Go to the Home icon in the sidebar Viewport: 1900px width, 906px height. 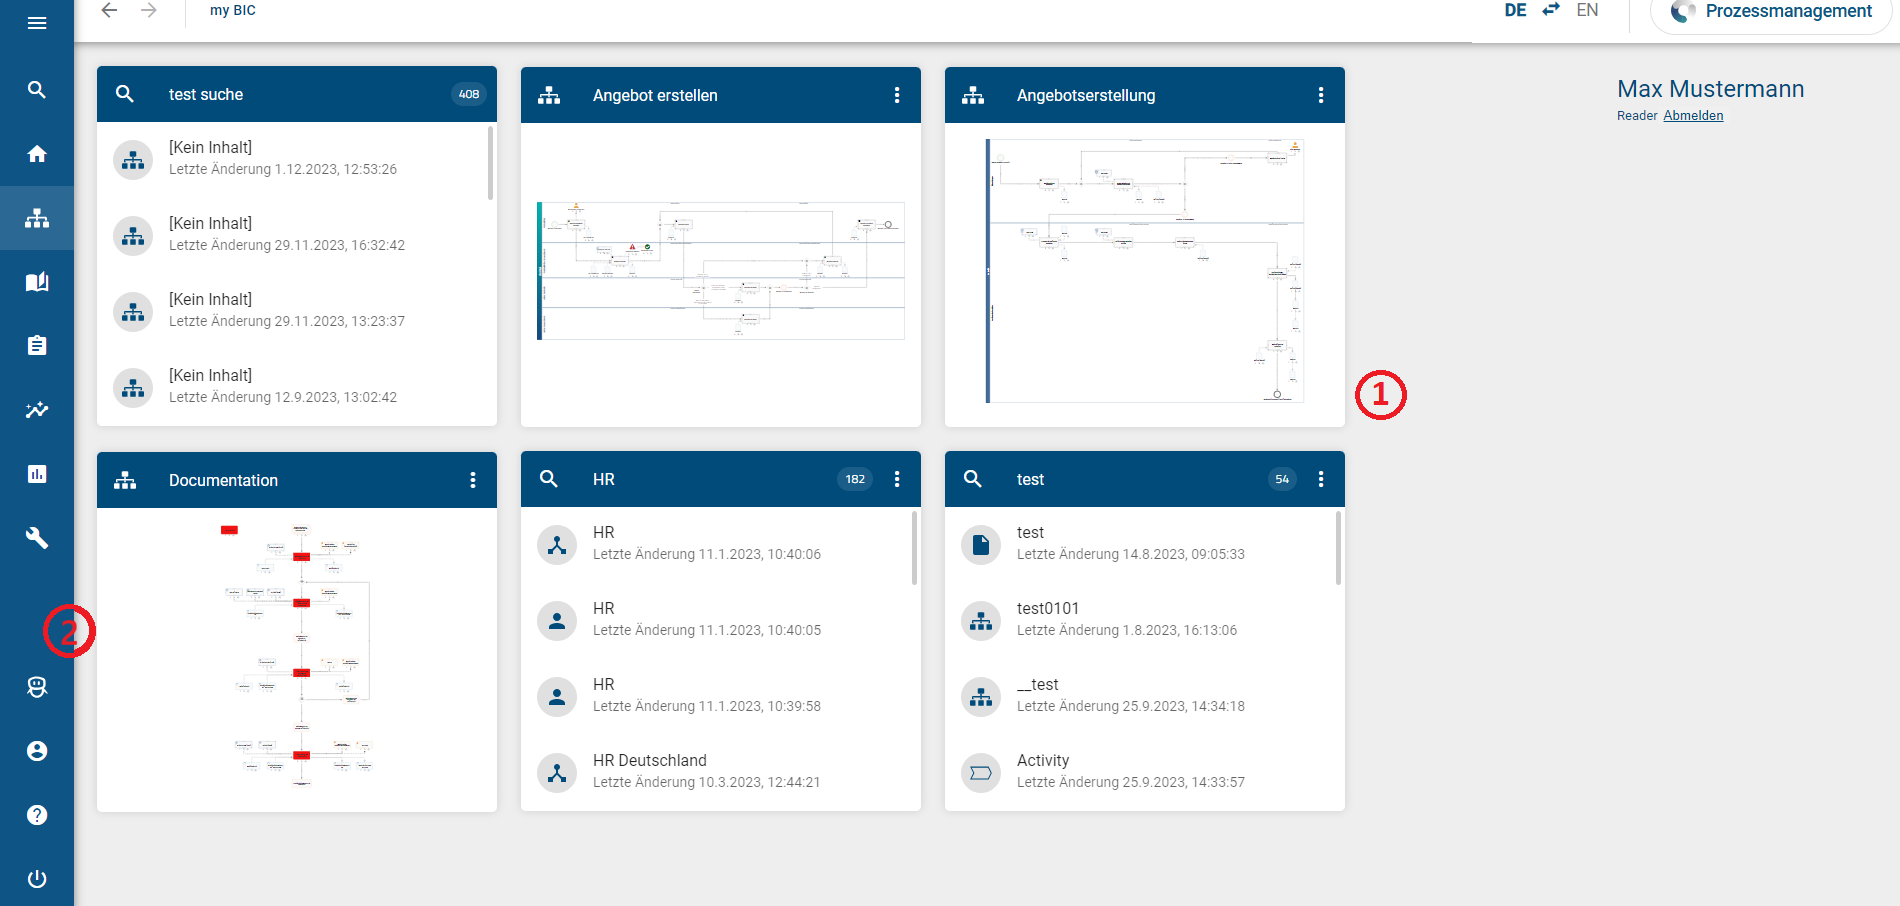37,154
